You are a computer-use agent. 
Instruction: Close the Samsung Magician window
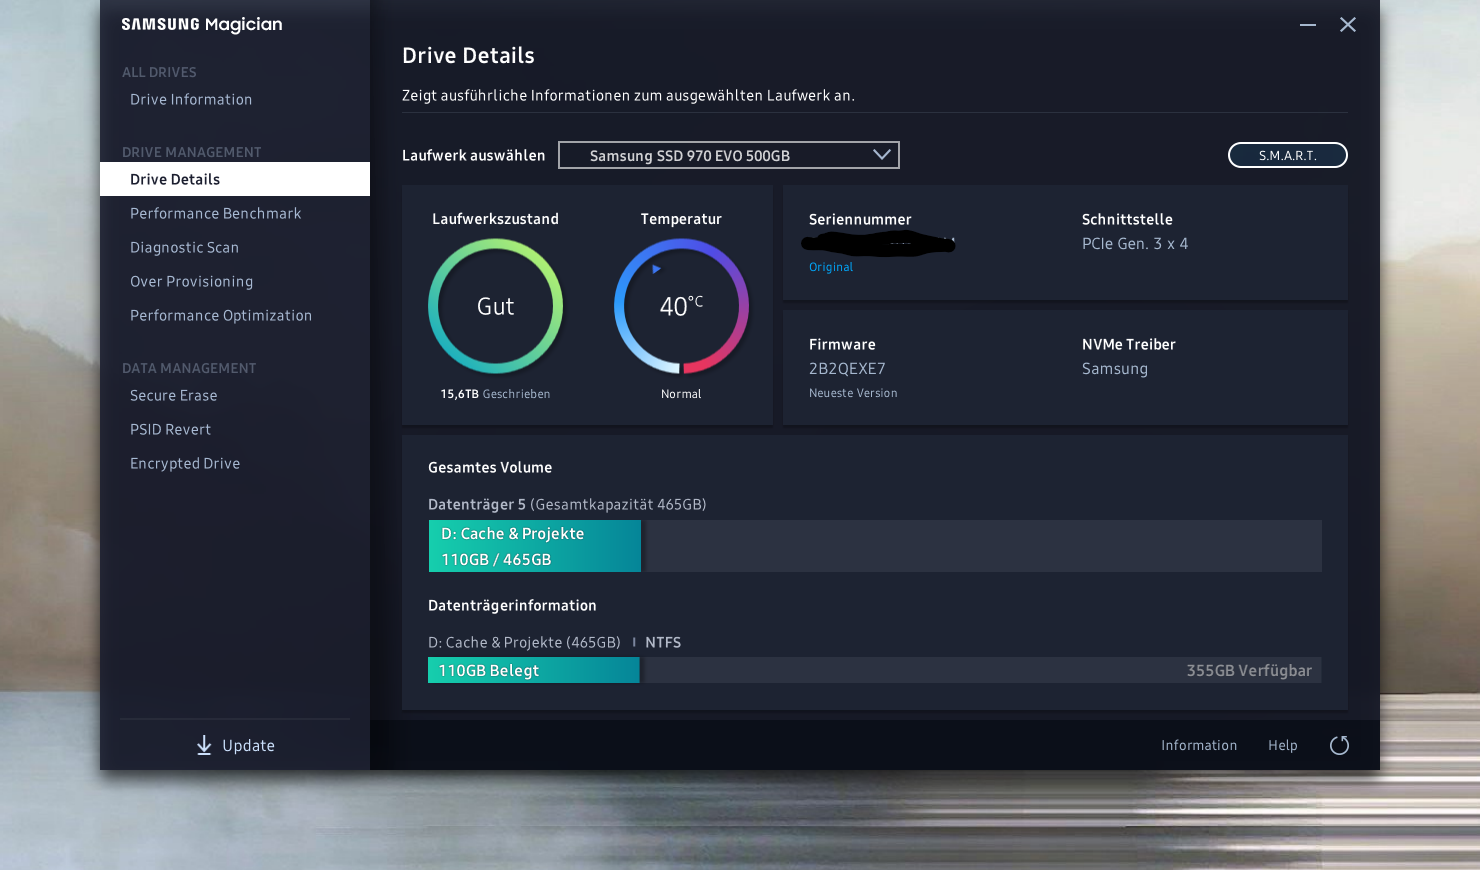tap(1348, 25)
